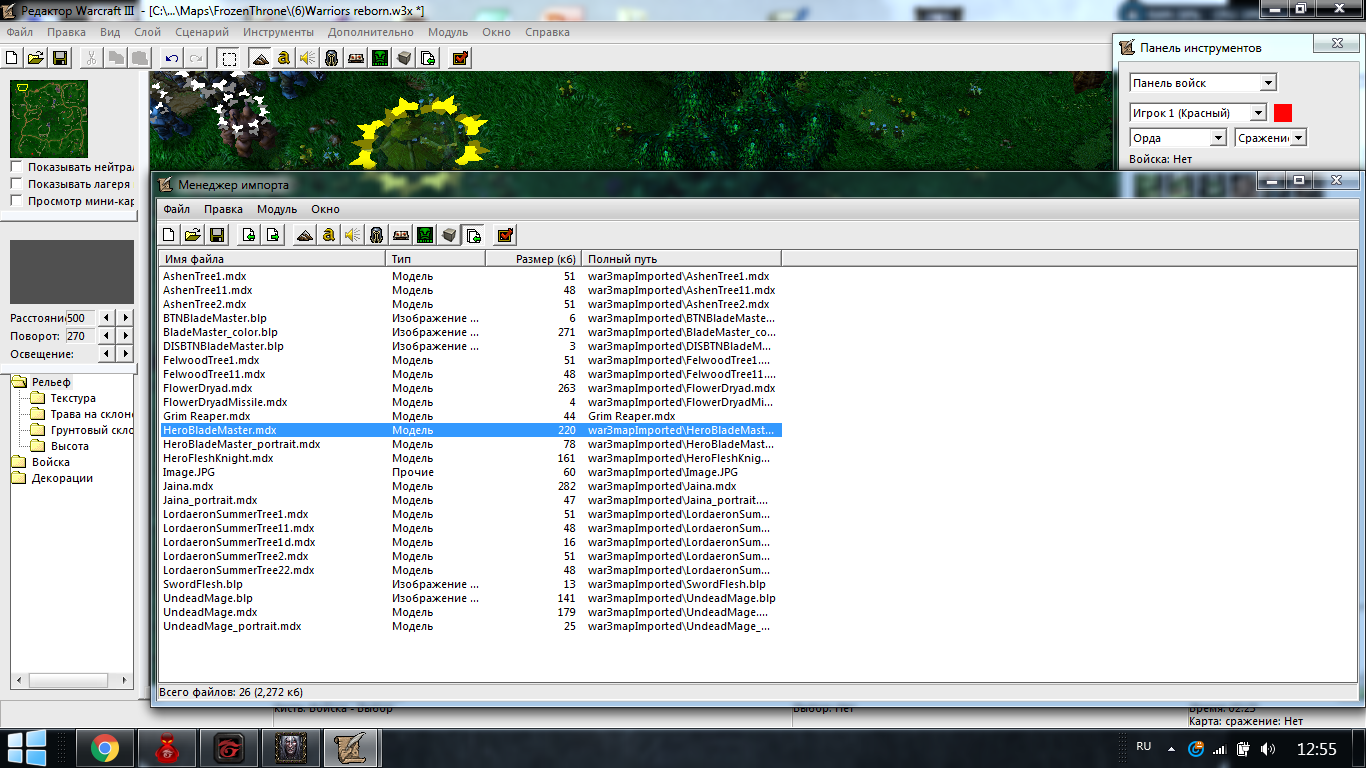This screenshot has height=768, width=1366.
Task: Open Object editor from main editor toolbar
Action: (x=332, y=58)
